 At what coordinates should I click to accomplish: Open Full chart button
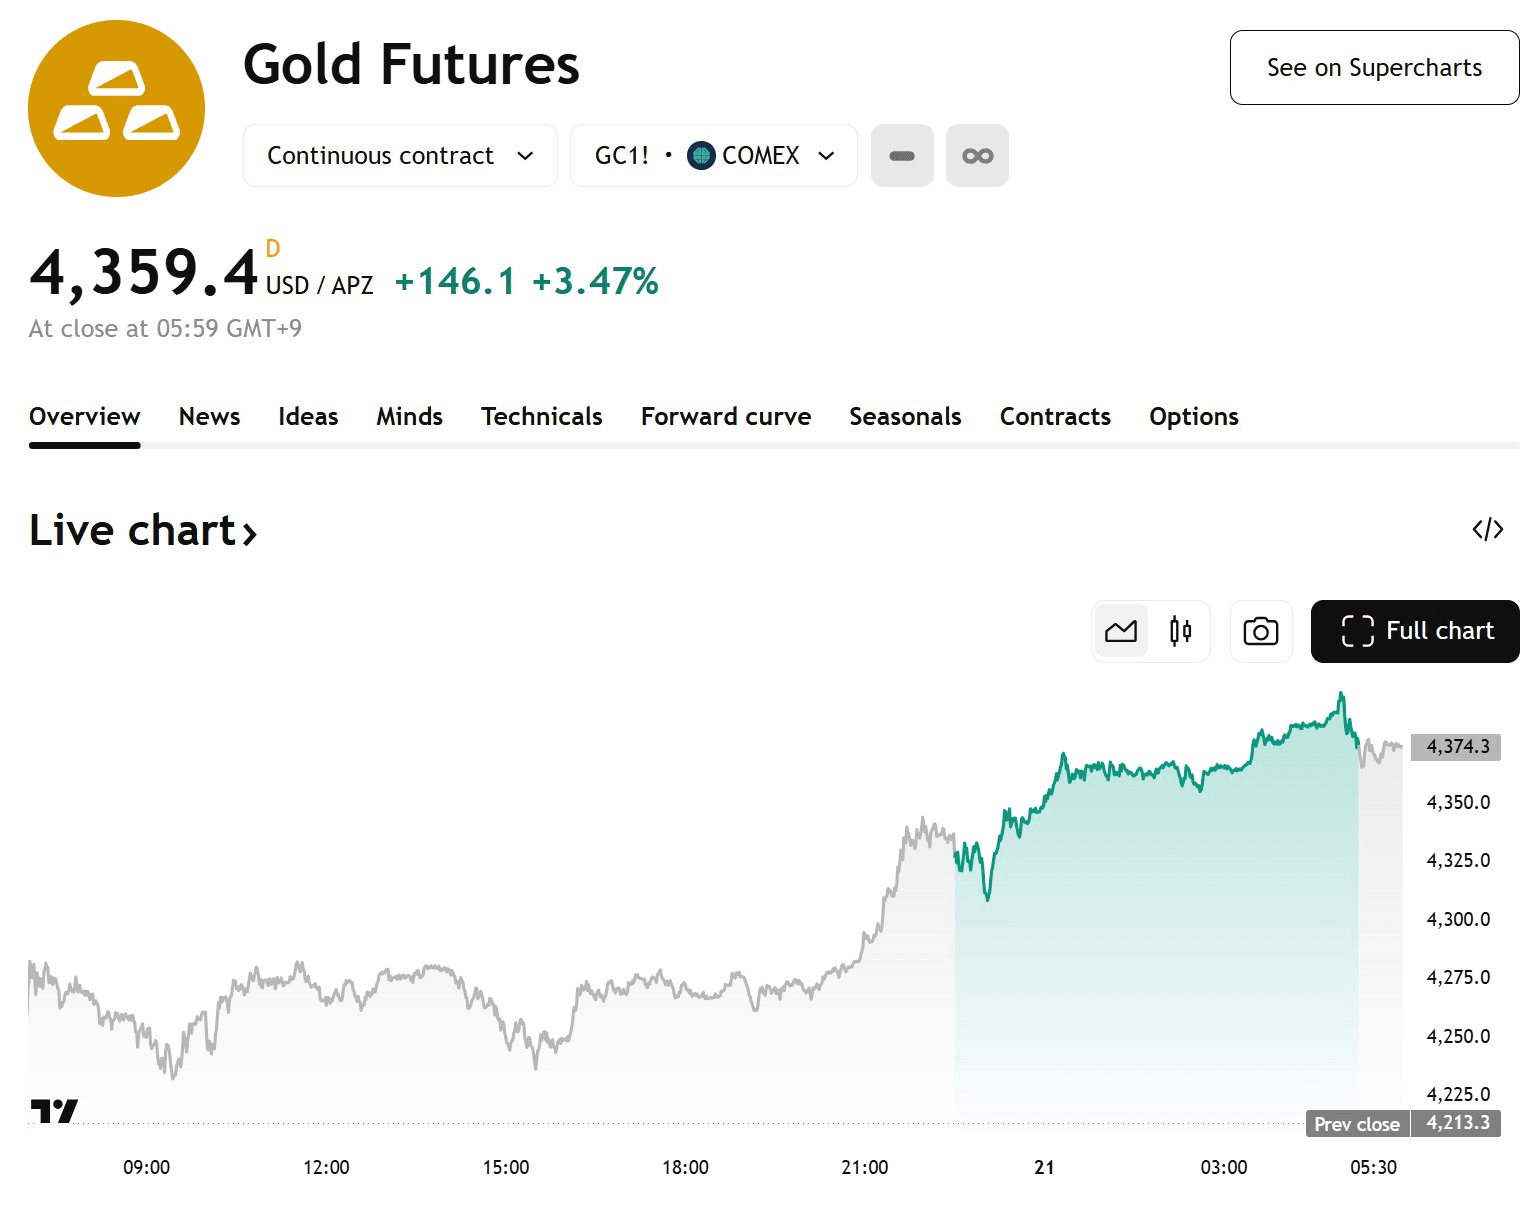[1415, 631]
